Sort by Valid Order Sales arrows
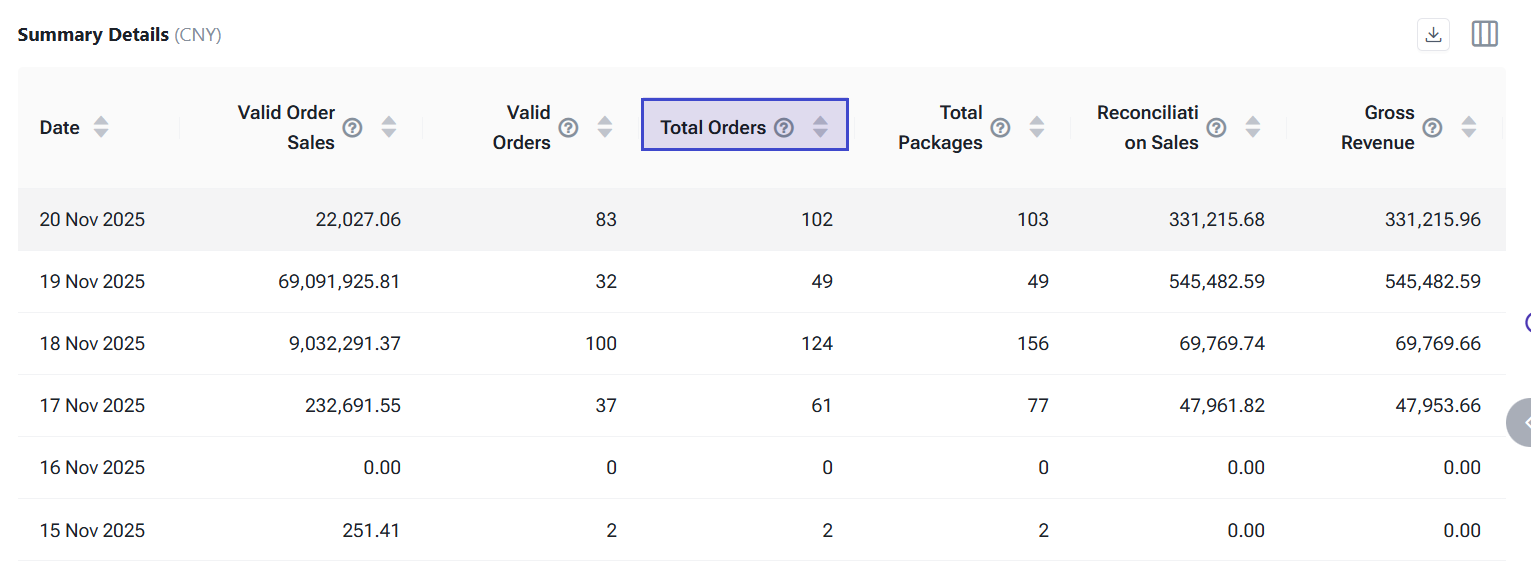Viewport: 1531px width, 565px height. point(389,127)
